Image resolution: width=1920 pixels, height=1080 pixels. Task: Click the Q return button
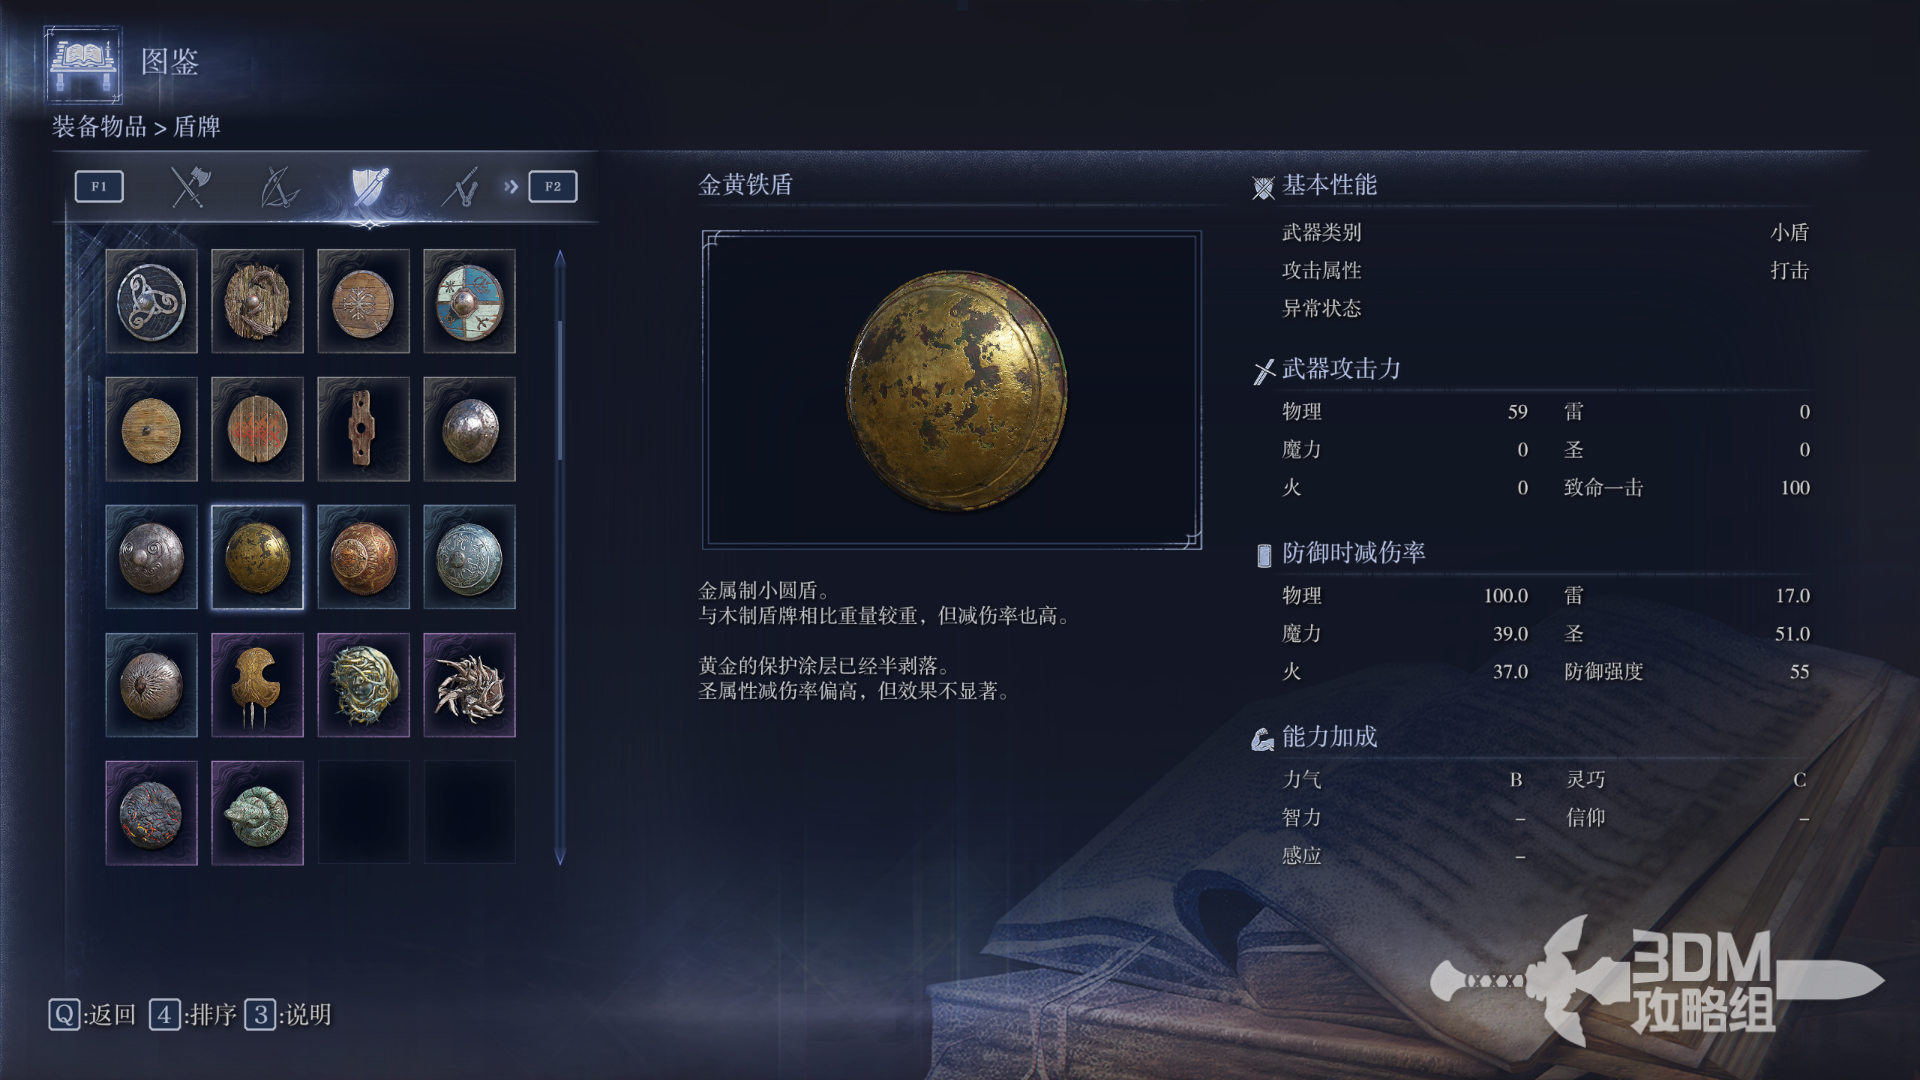92,1015
